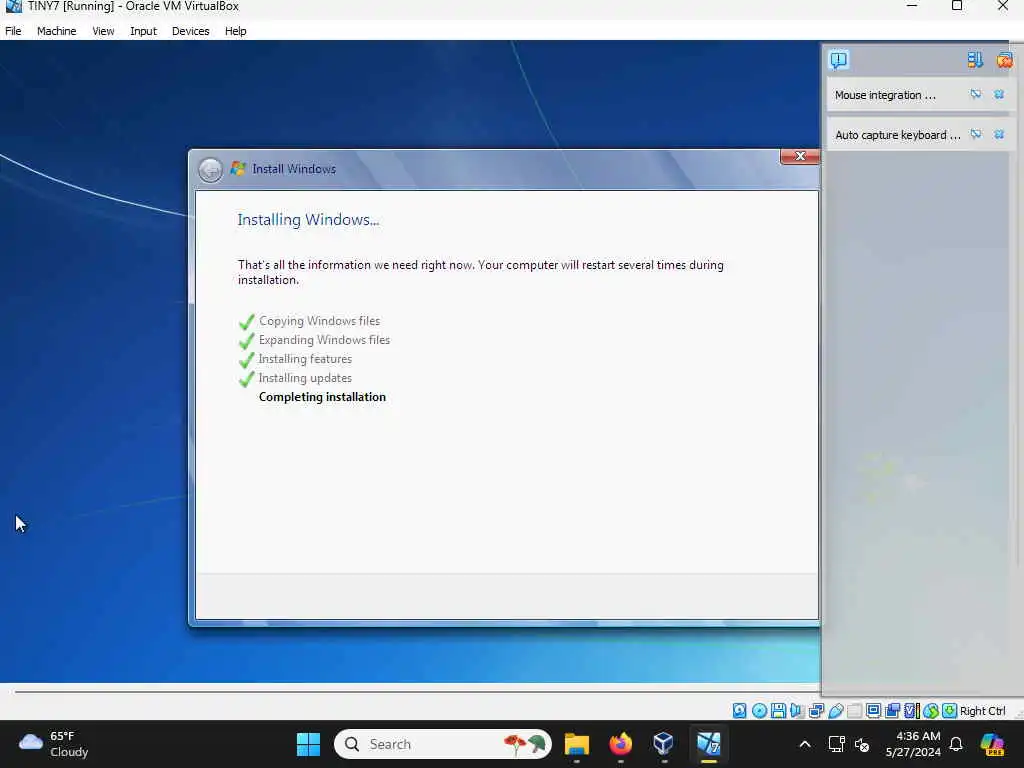This screenshot has width=1024, height=768.
Task: Open the Copilot preview taskbar icon
Action: coord(992,744)
